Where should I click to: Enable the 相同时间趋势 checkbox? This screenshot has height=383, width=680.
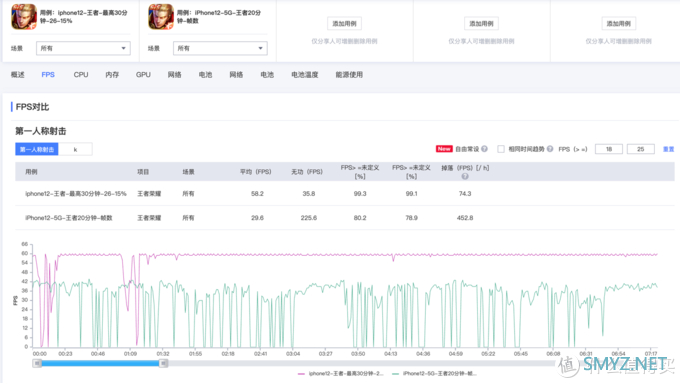pos(501,149)
